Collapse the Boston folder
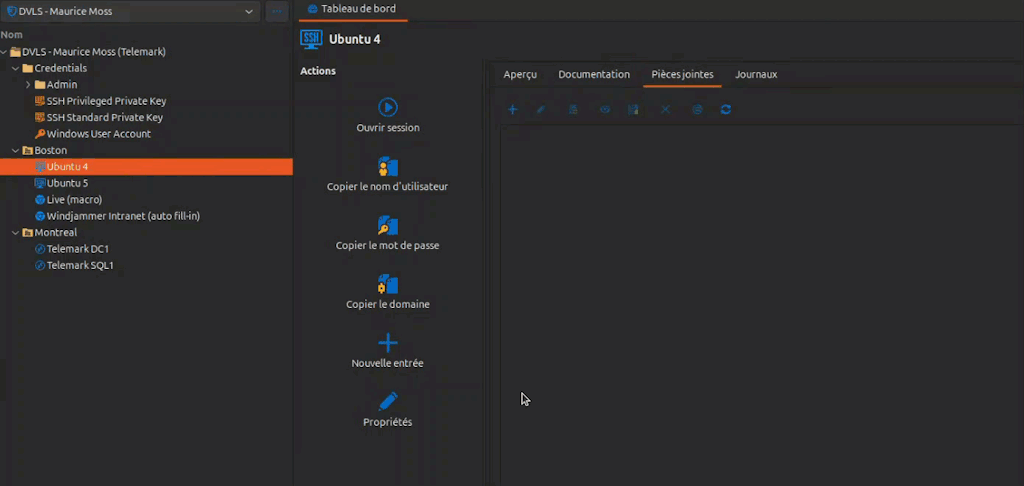 point(16,150)
